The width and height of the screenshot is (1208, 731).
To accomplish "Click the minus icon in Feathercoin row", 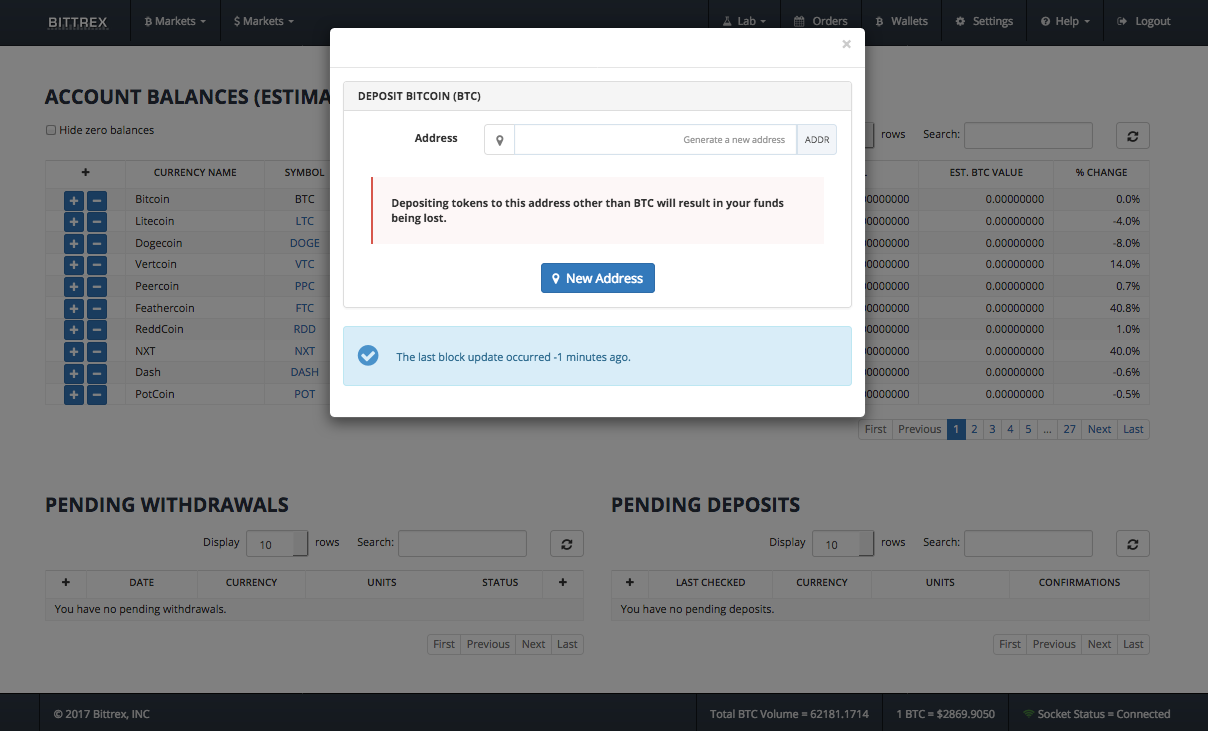I will pos(97,308).
